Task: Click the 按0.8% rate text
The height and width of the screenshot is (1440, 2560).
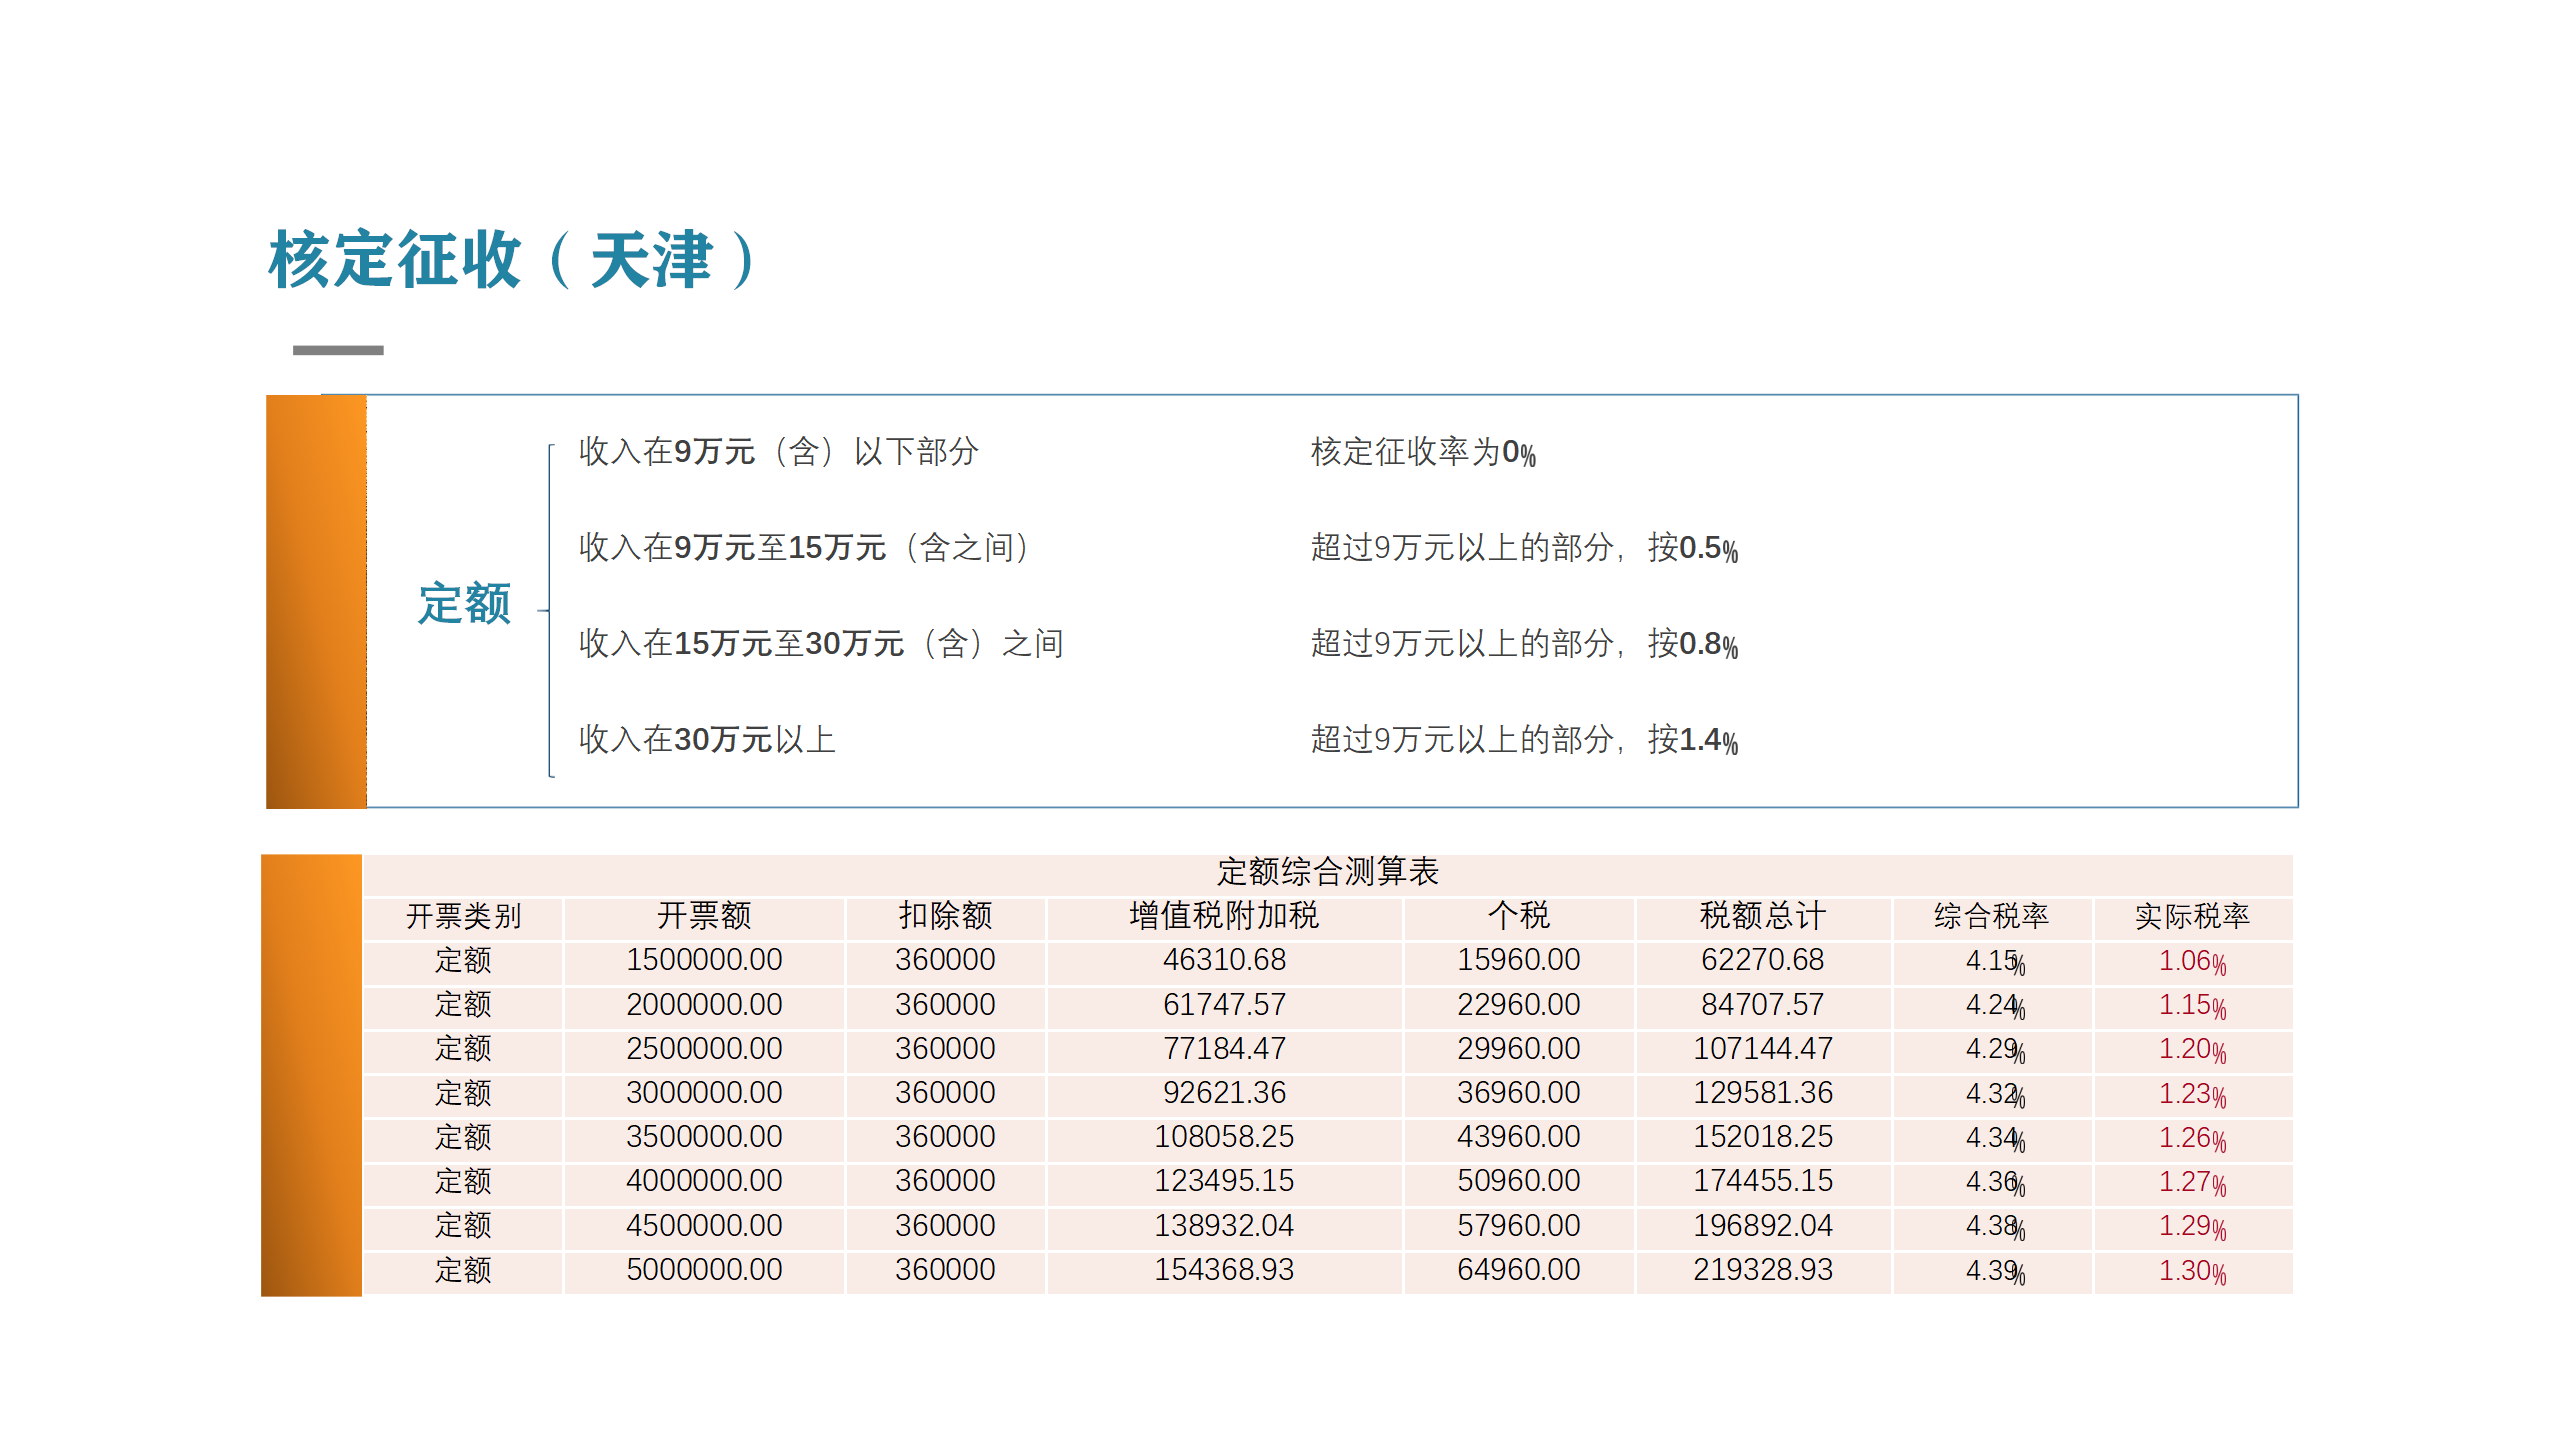Action: pos(1692,644)
